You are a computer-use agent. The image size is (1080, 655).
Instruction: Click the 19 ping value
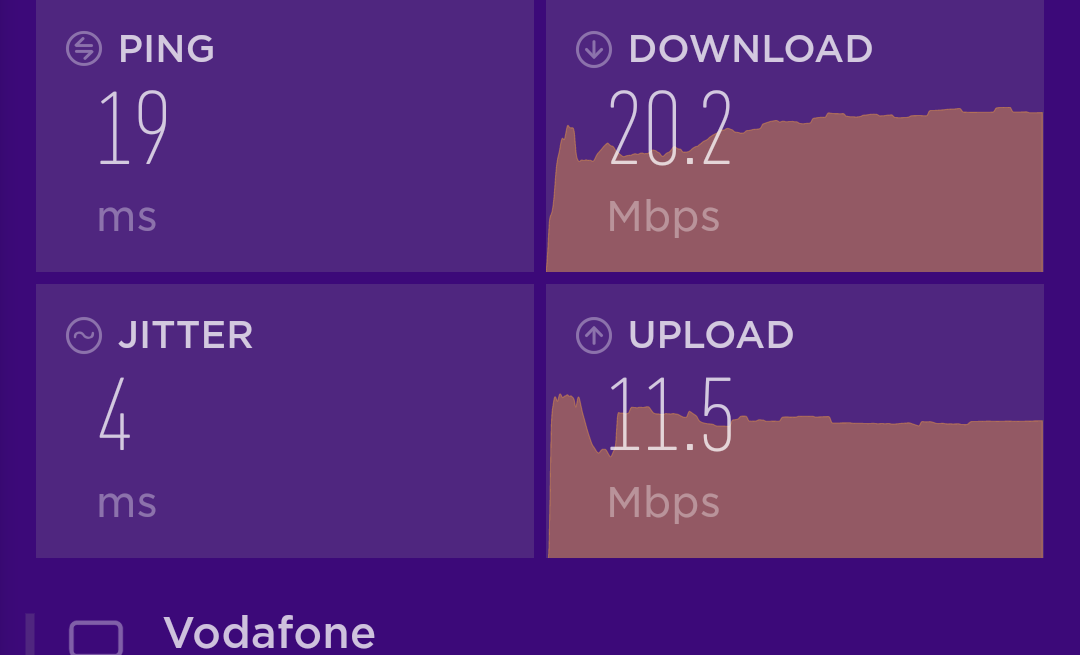(133, 127)
